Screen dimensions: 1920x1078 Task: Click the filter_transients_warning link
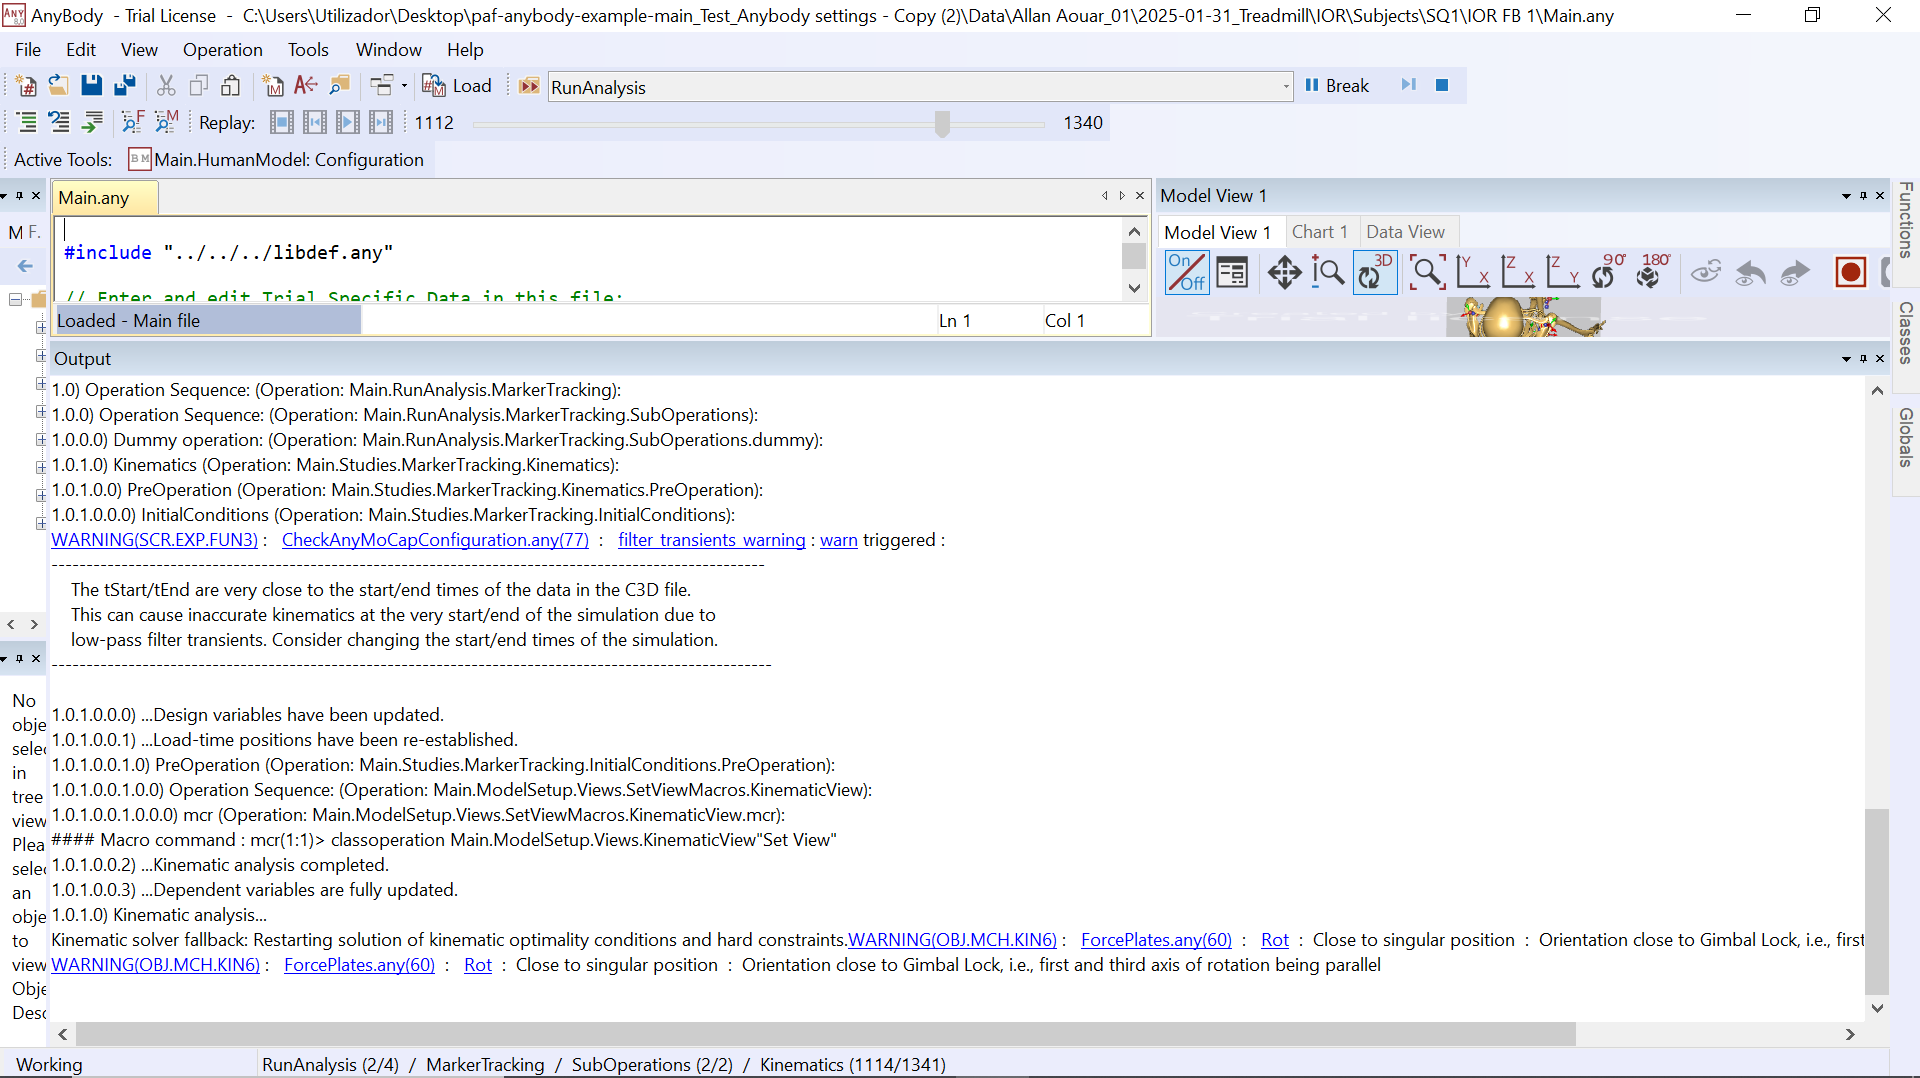click(711, 540)
